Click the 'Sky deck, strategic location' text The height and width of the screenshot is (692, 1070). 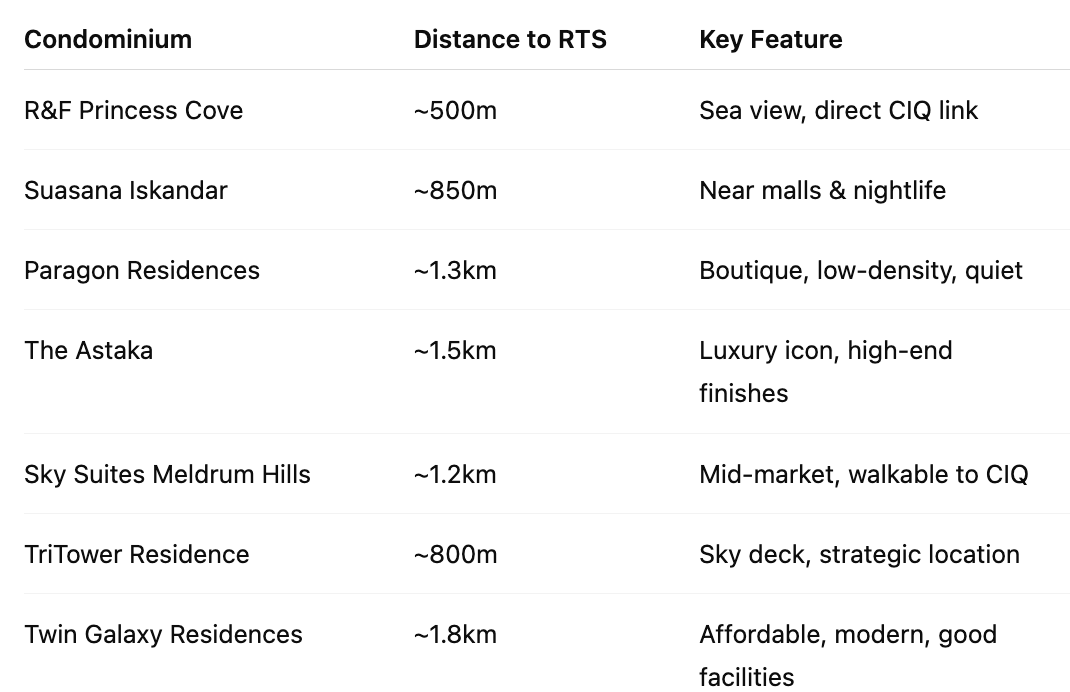(x=859, y=554)
